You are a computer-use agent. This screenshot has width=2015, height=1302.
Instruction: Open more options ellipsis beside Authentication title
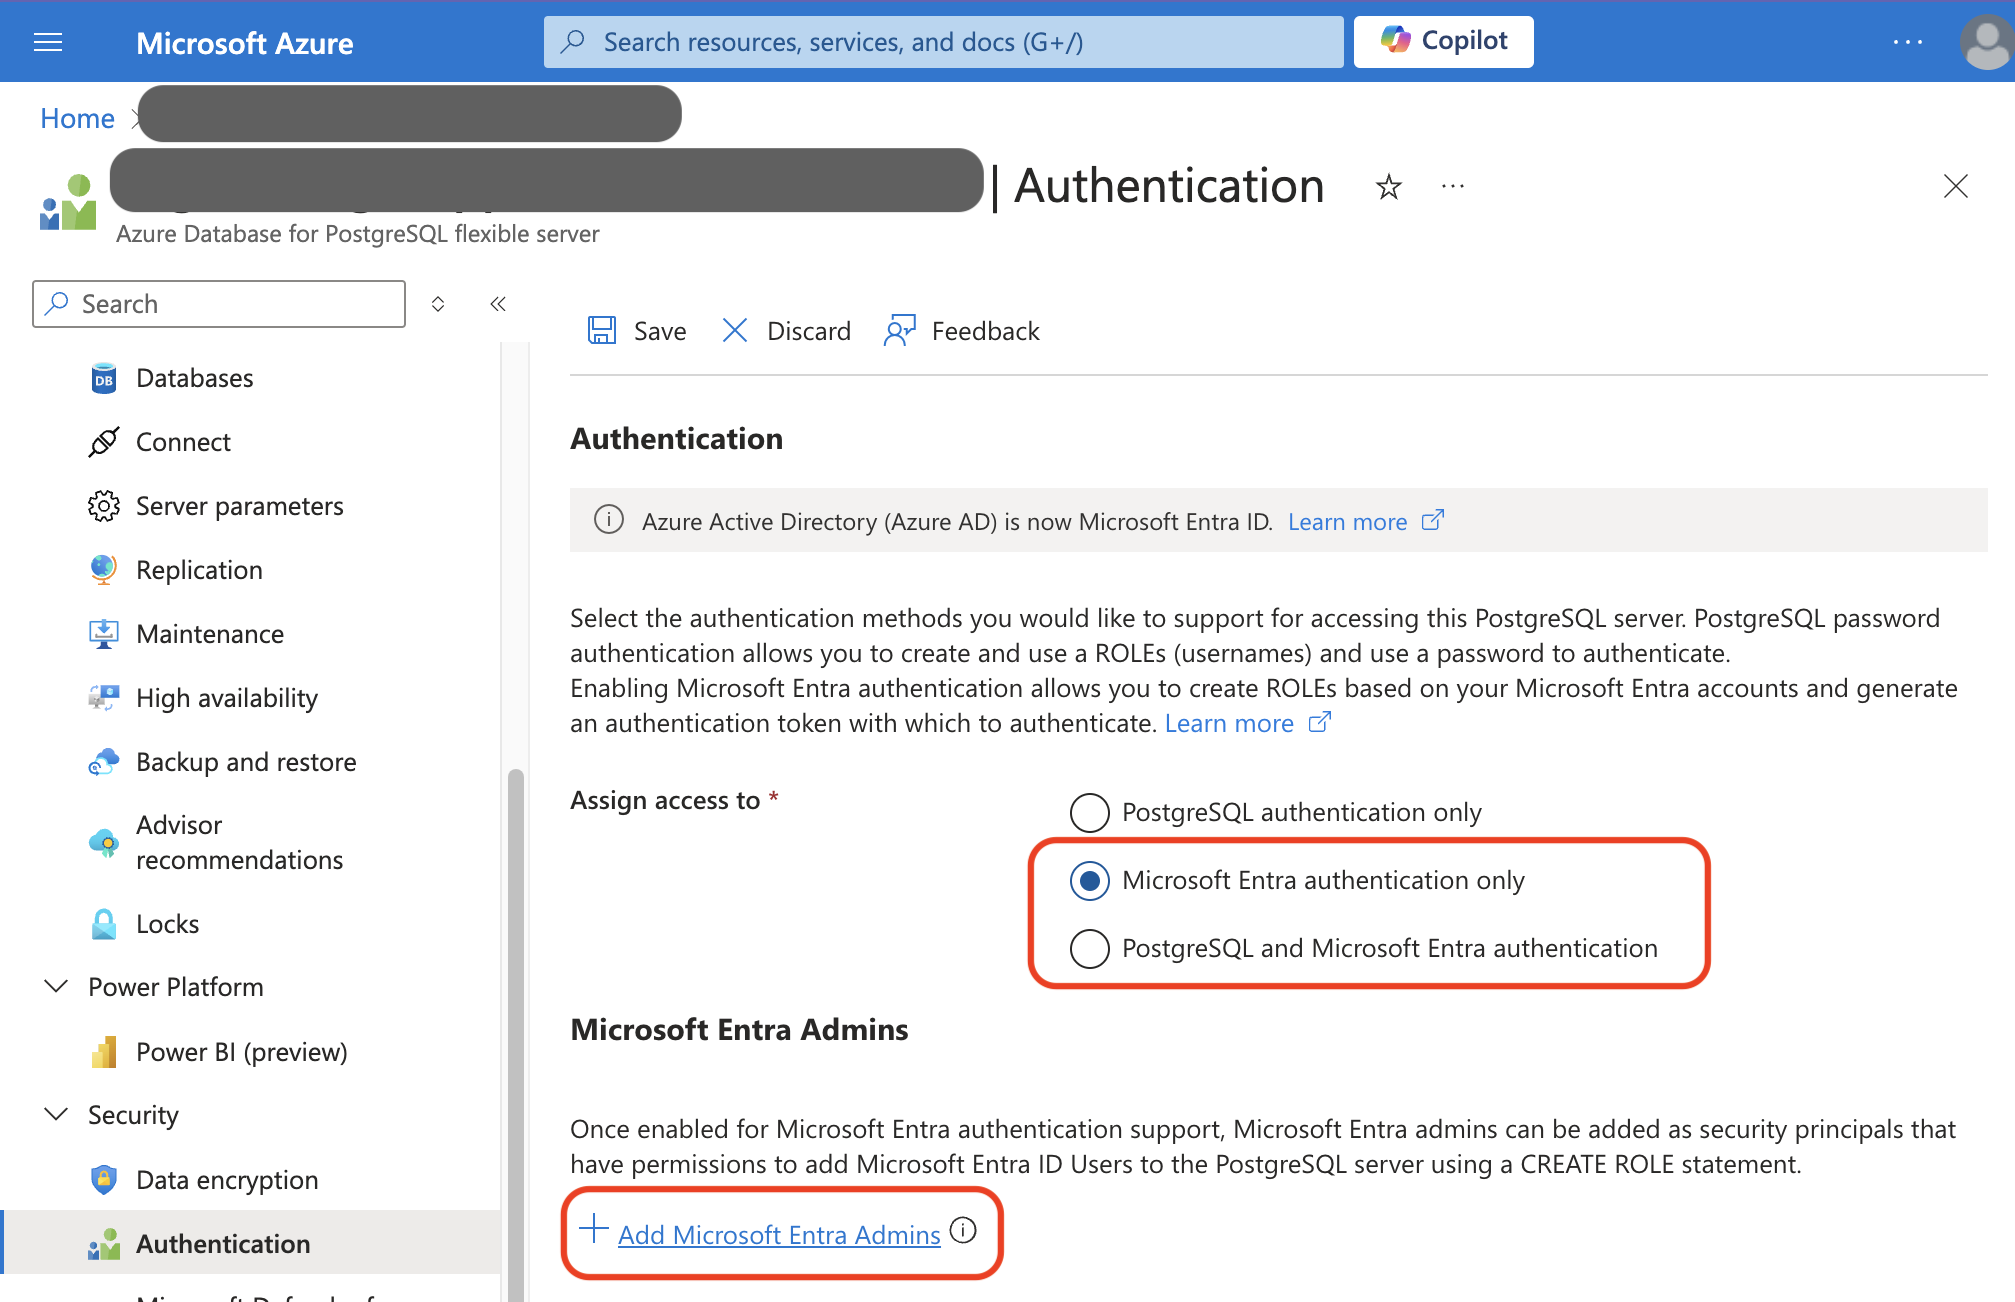1452,186
